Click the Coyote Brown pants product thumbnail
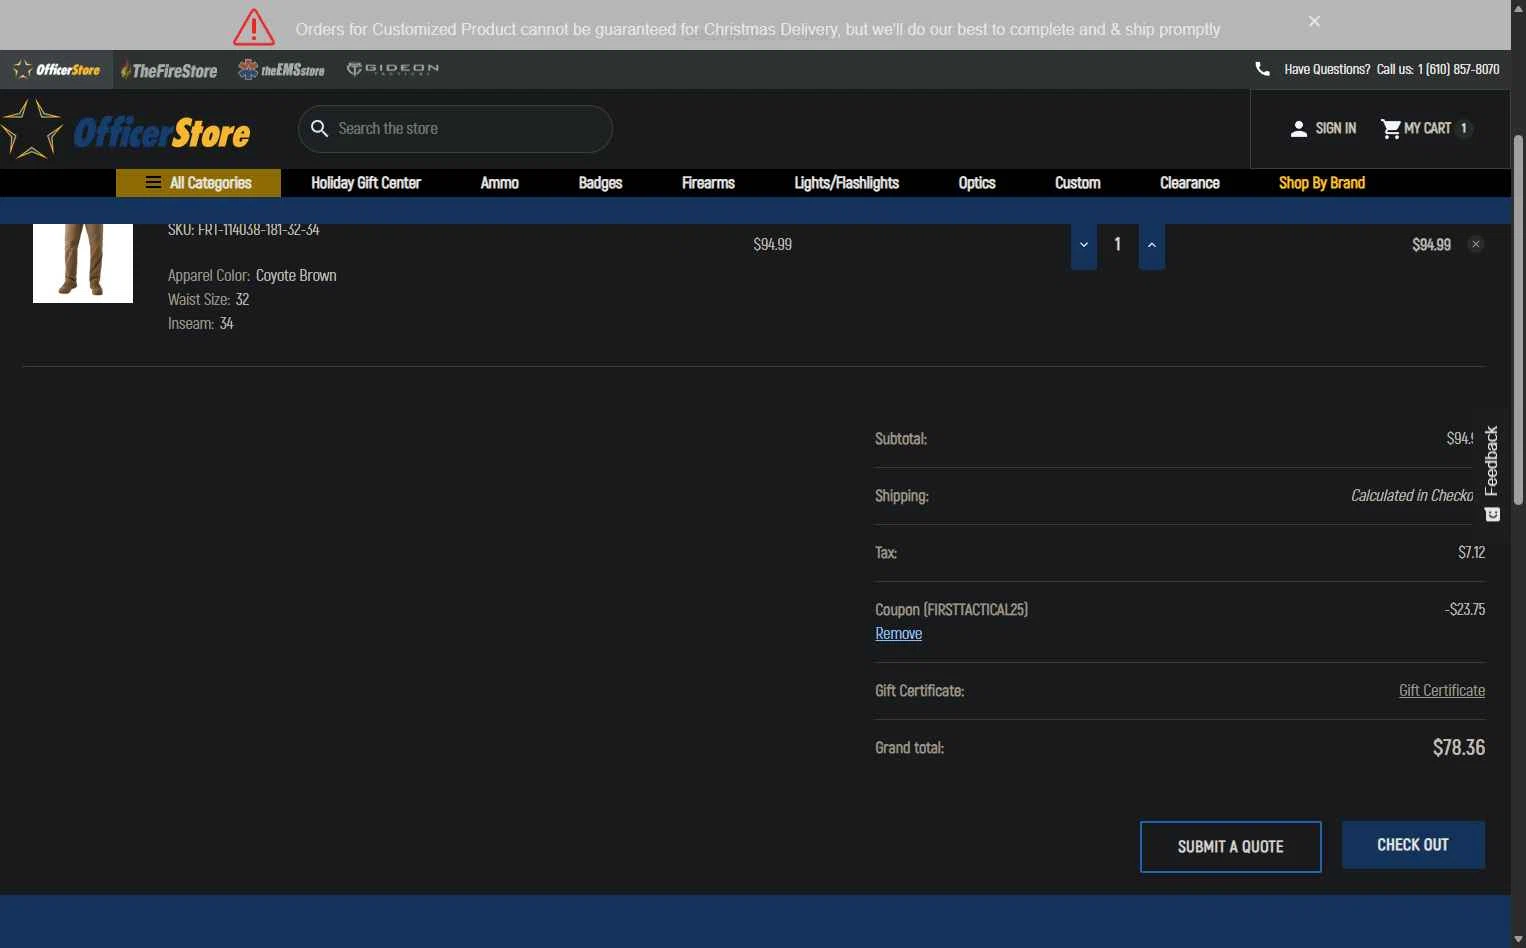This screenshot has width=1526, height=948. coord(83,263)
